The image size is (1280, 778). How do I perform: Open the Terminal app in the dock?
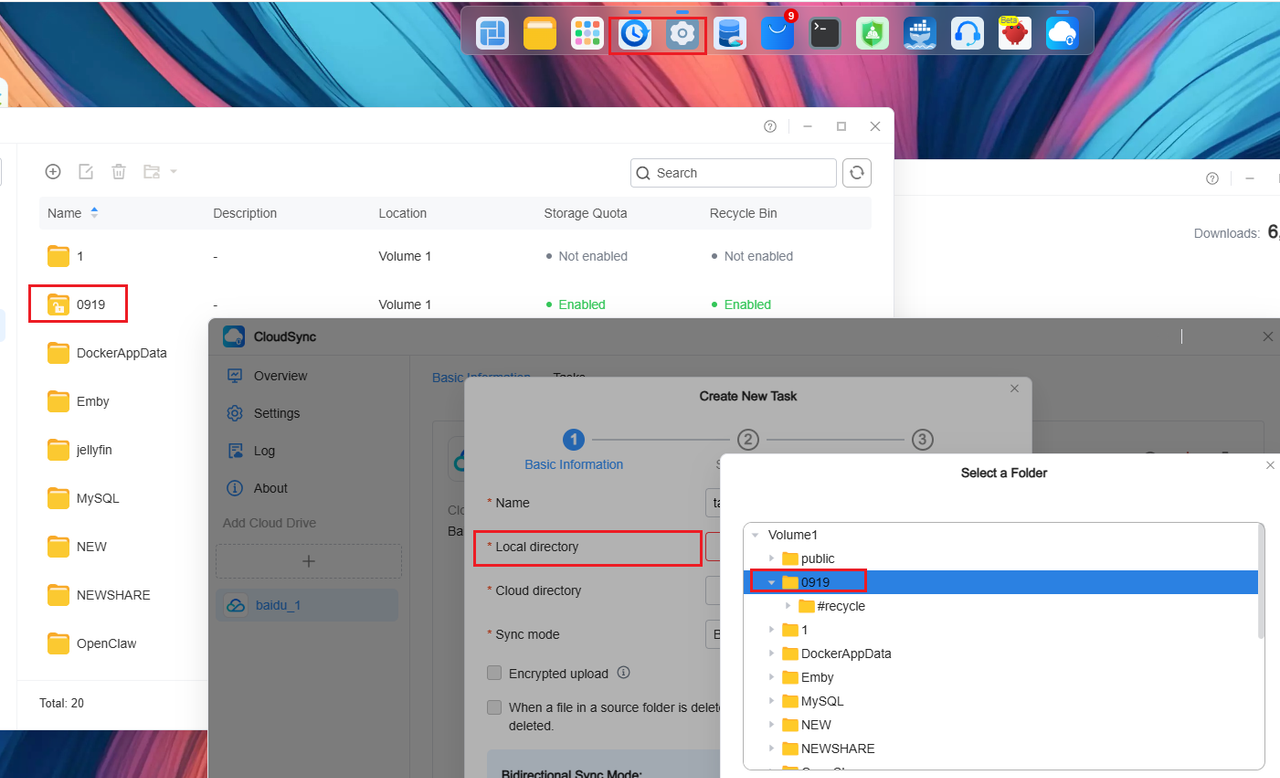point(824,33)
